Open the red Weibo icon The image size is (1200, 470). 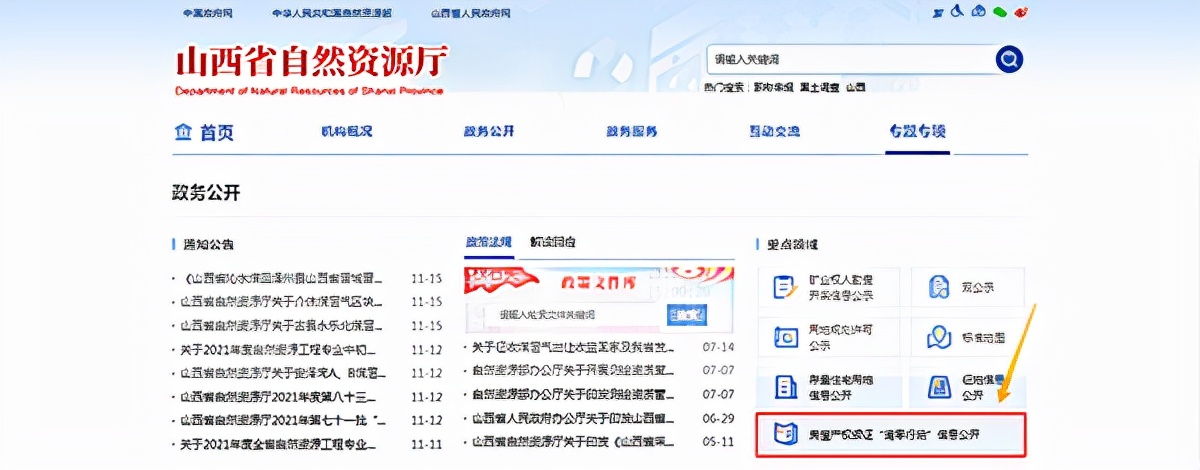(1021, 12)
